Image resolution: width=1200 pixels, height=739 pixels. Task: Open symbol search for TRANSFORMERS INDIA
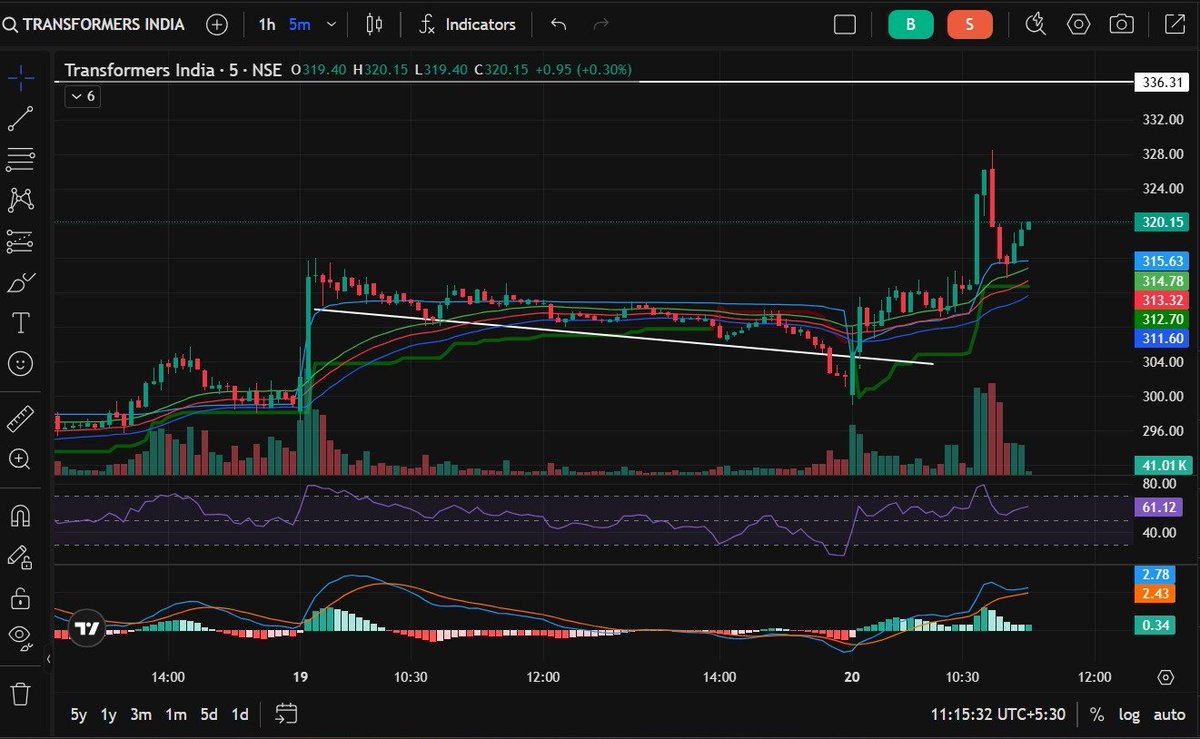(94, 24)
